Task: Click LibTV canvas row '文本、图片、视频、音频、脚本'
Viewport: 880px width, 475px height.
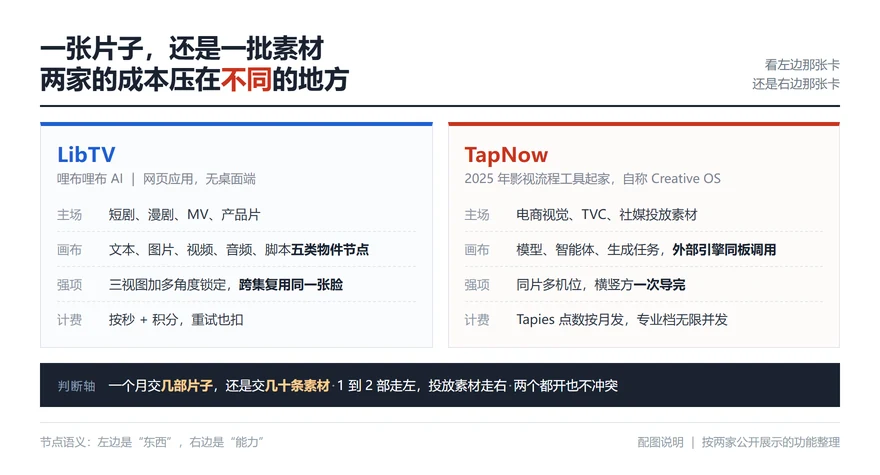Action: click(199, 250)
